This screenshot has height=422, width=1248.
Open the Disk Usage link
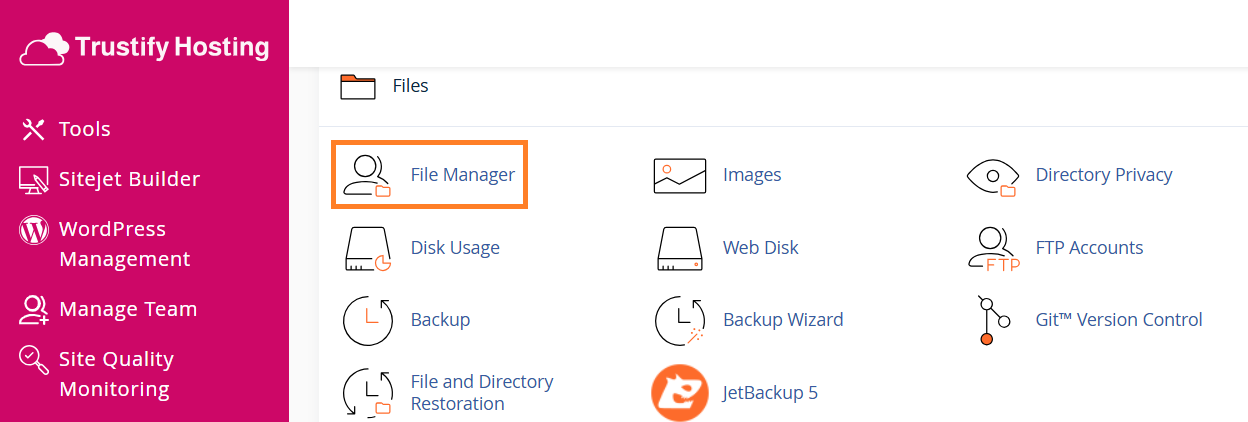click(x=455, y=248)
